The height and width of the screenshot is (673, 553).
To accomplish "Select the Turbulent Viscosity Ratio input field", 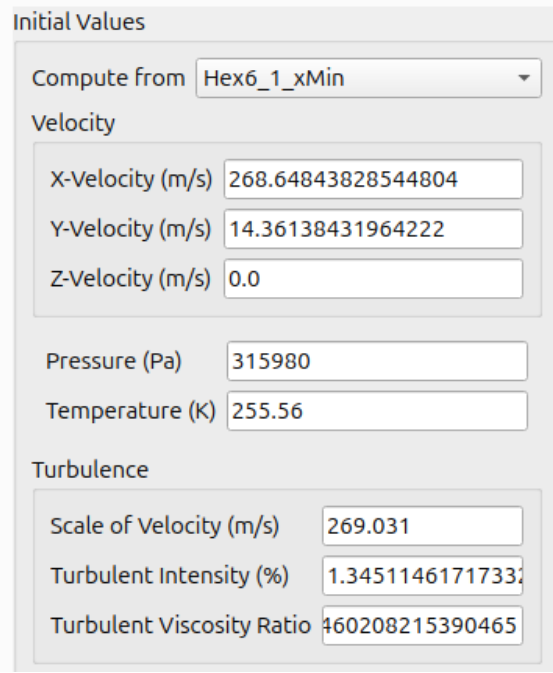I will (x=422, y=625).
